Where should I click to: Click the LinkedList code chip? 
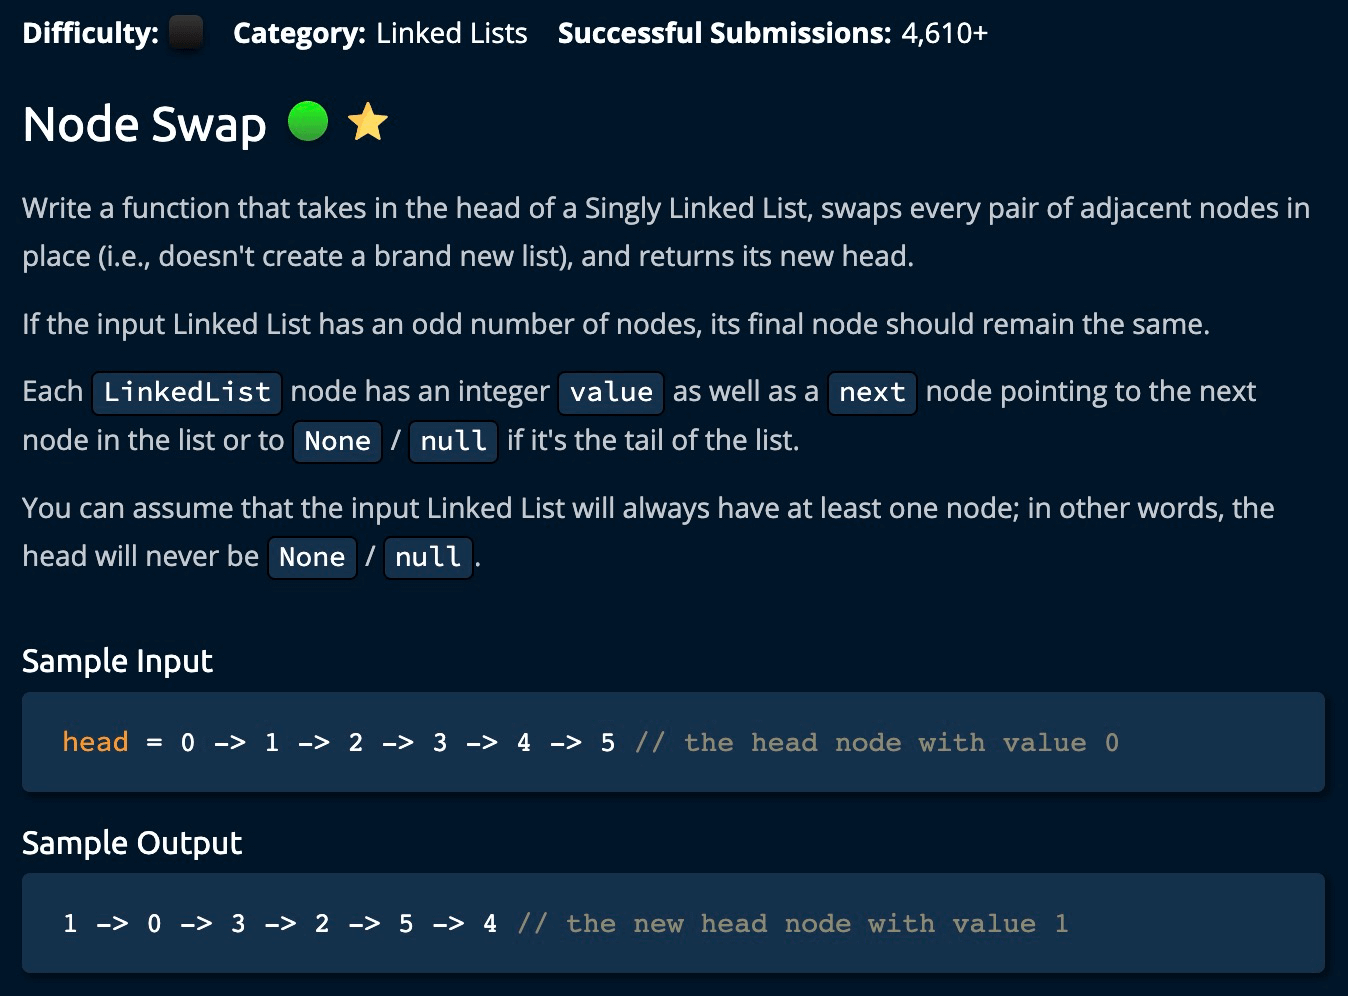pos(187,392)
